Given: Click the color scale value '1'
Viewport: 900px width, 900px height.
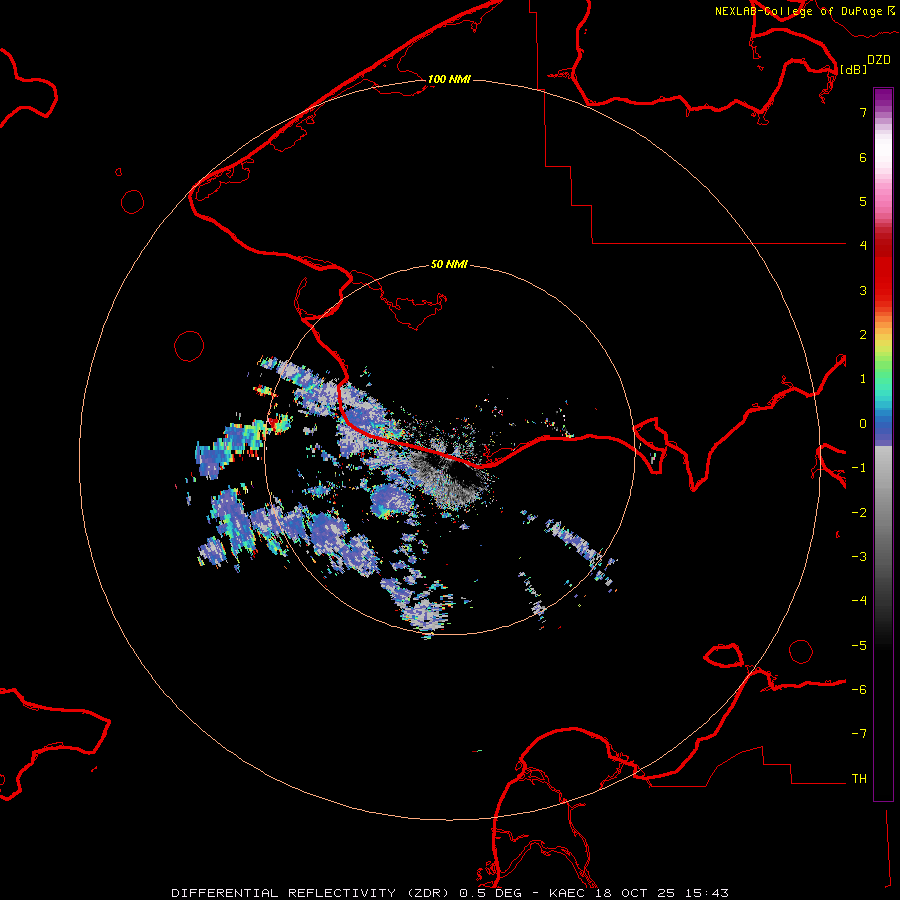Looking at the screenshot, I should (863, 379).
